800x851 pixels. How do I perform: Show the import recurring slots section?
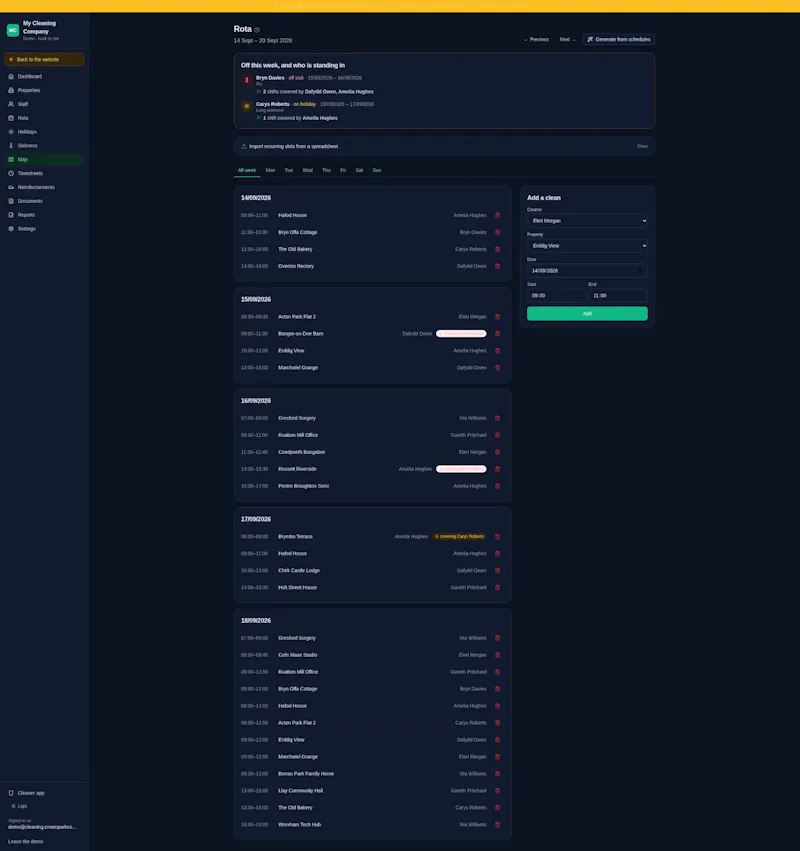(x=642, y=146)
